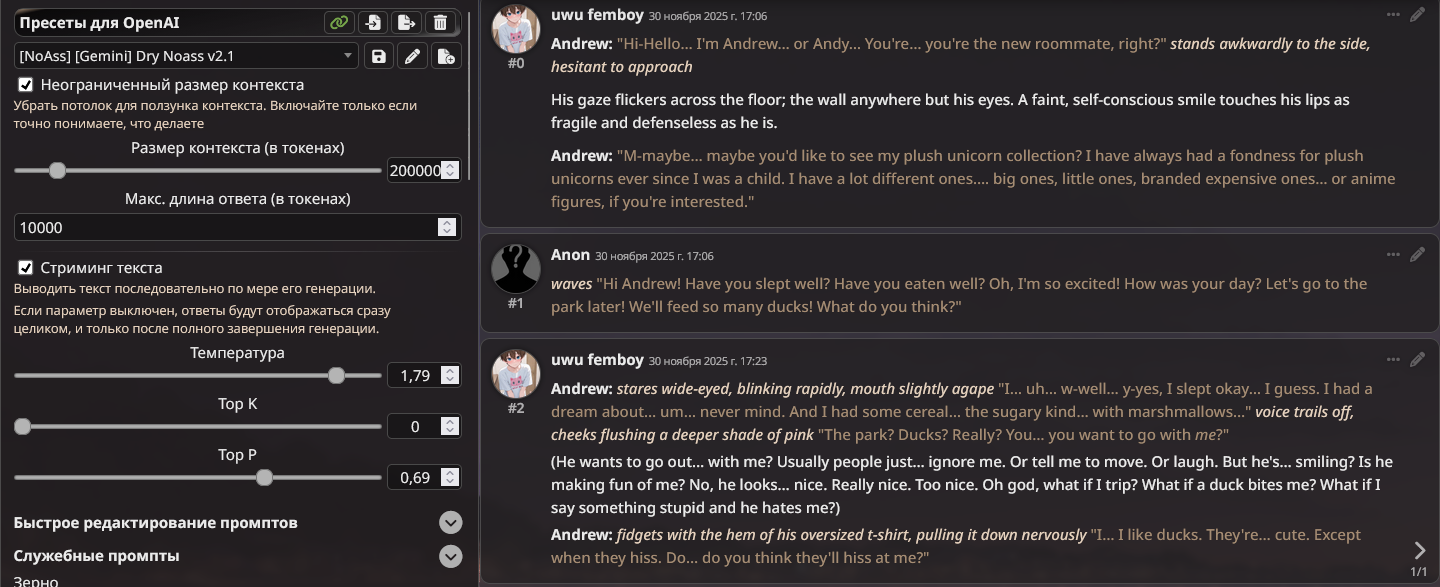Click the save preset as new icon
Viewport: 1440px width, 587px height.
coord(446,56)
